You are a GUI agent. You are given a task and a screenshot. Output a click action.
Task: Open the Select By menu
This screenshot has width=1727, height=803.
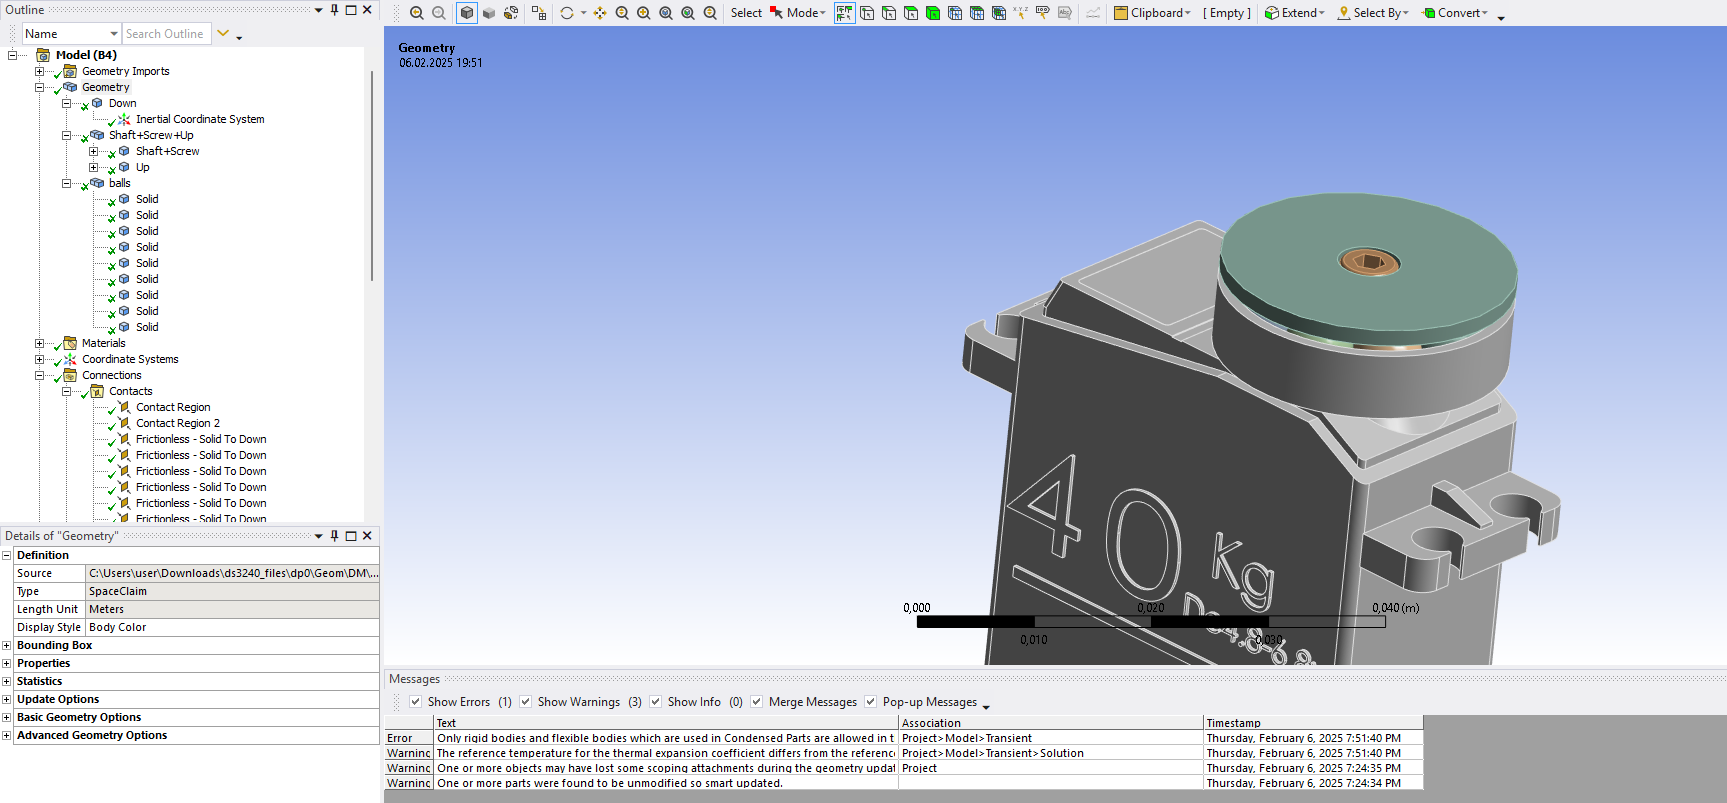(1374, 13)
